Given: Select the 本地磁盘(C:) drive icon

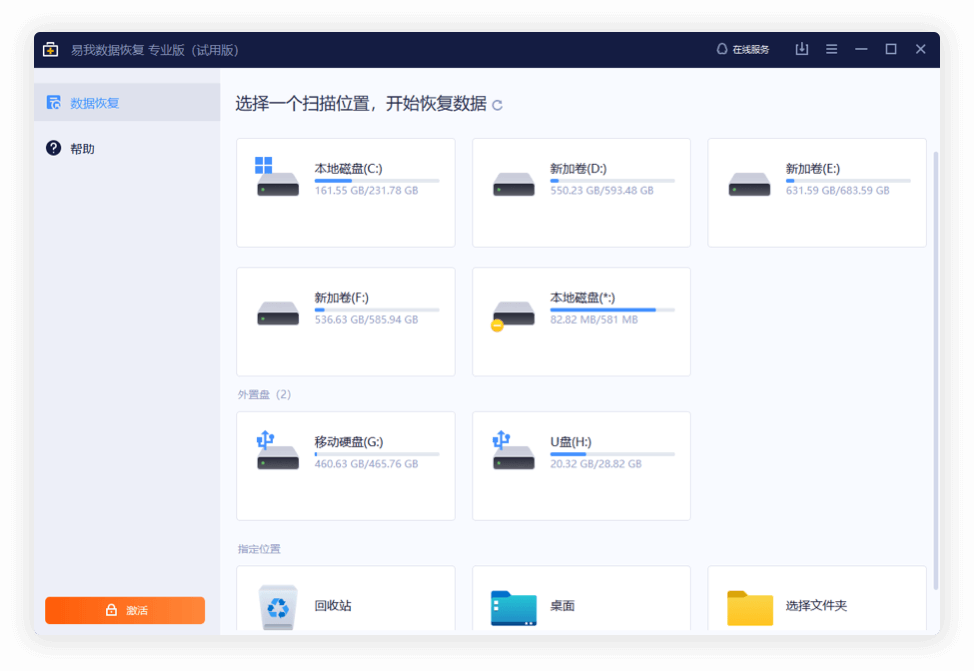Looking at the screenshot, I should tap(277, 176).
